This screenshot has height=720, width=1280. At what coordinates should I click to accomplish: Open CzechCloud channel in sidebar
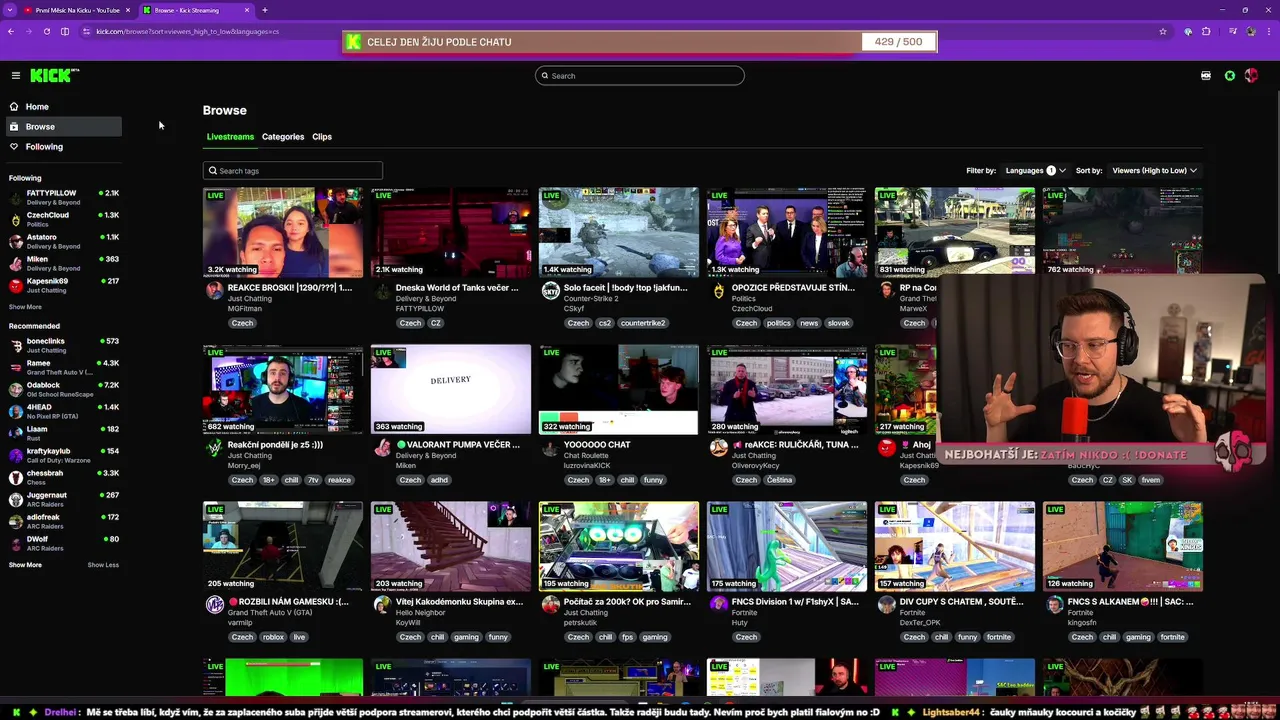pos(62,219)
